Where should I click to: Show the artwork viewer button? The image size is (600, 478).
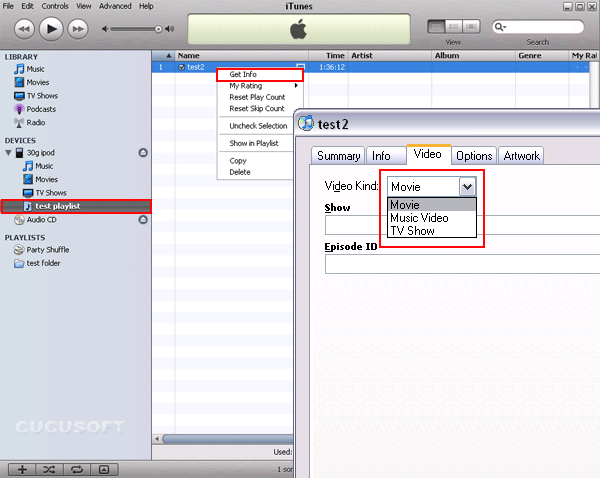(x=103, y=469)
